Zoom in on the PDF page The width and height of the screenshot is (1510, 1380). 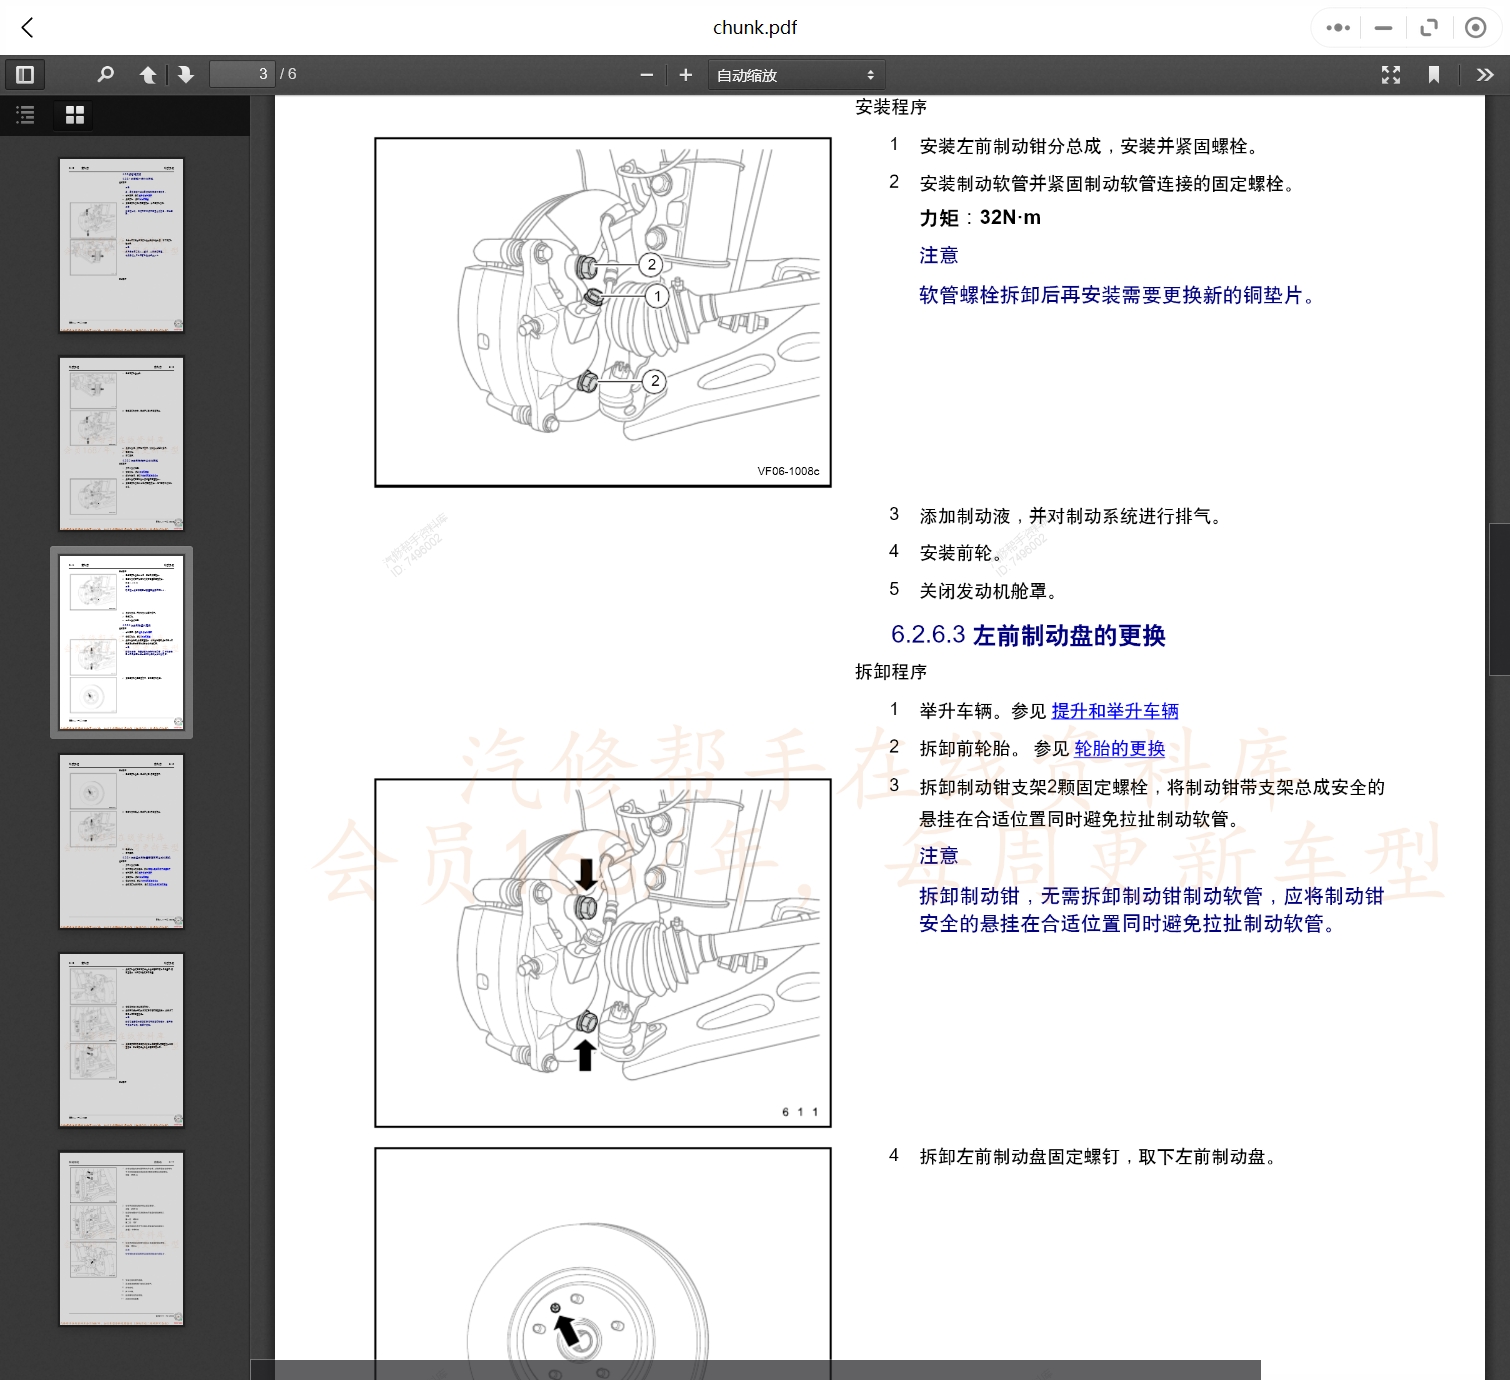(x=686, y=74)
